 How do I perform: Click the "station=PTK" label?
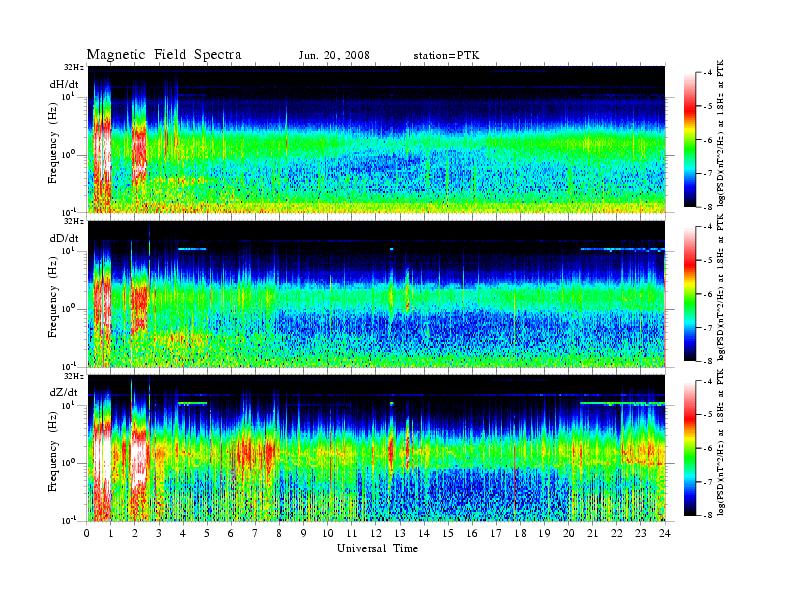[x=446, y=56]
